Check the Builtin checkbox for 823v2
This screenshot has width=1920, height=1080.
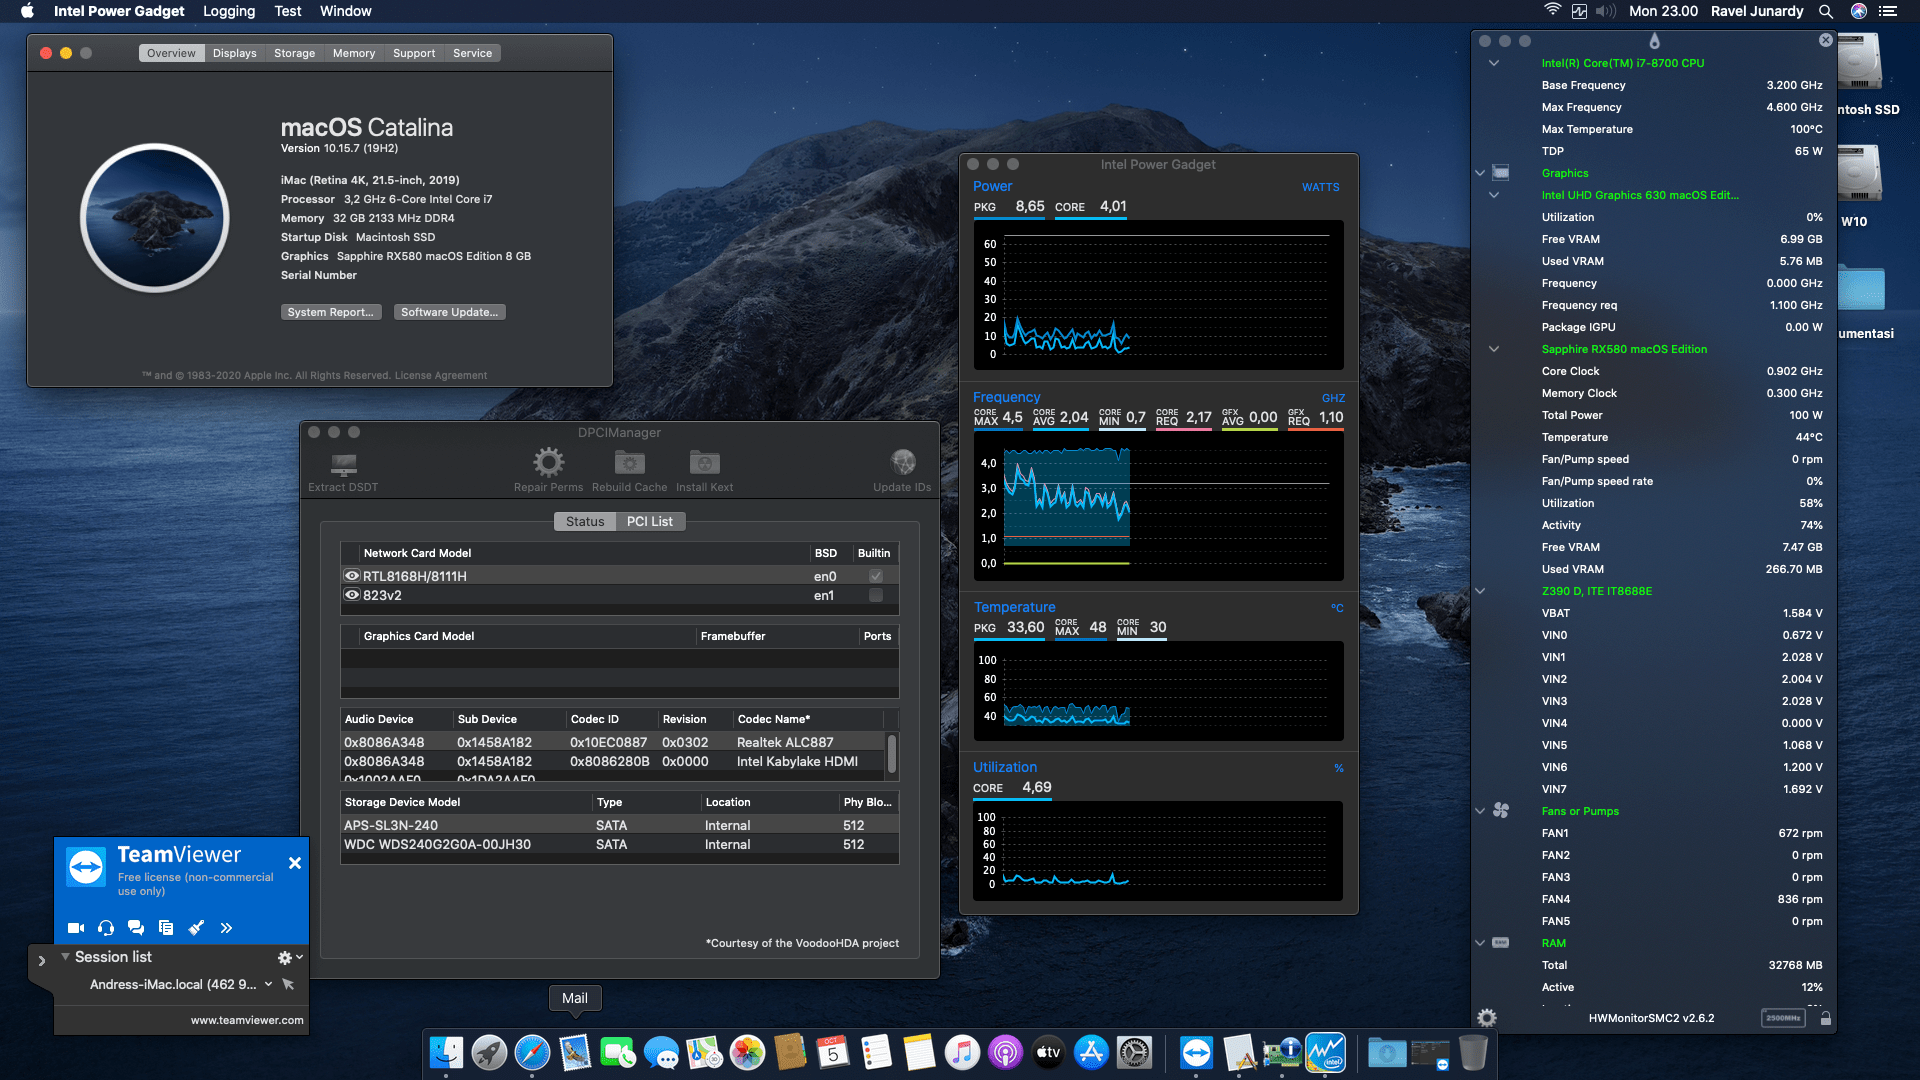(875, 595)
